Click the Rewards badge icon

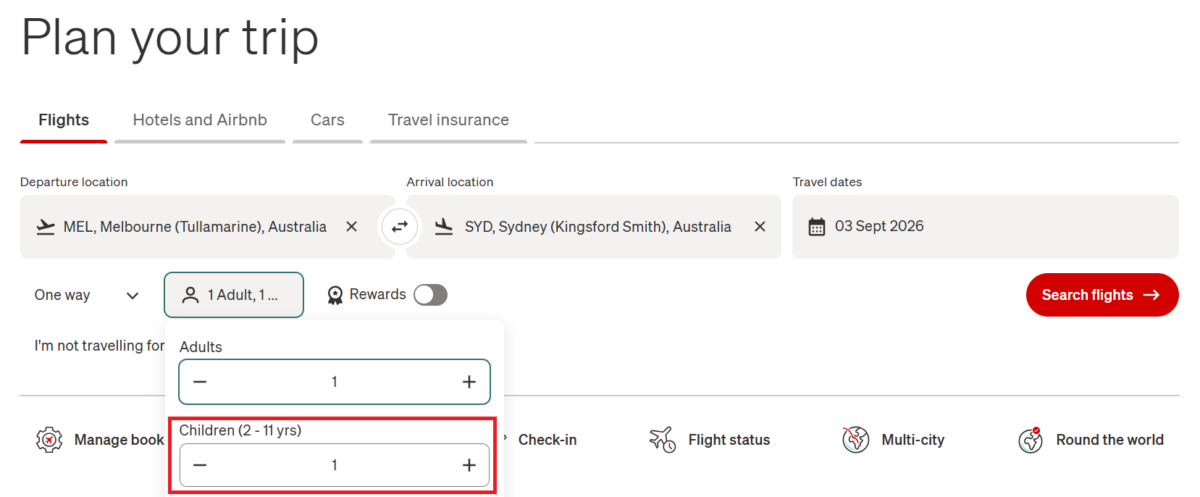[x=336, y=295]
